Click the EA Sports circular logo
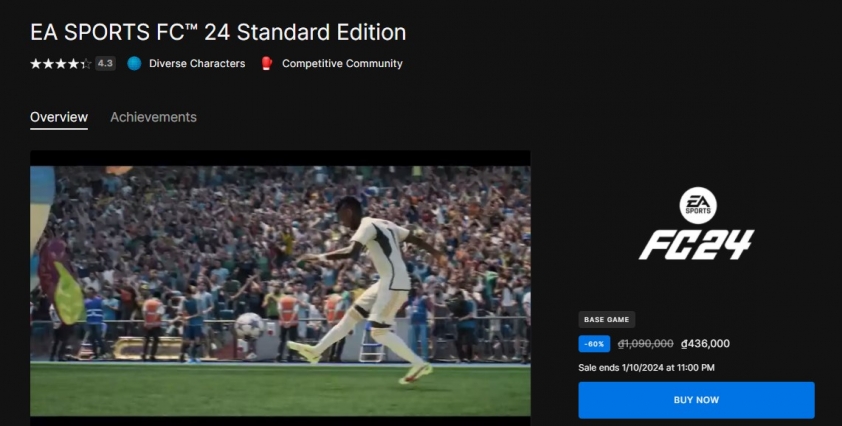The image size is (842, 426). coord(698,205)
